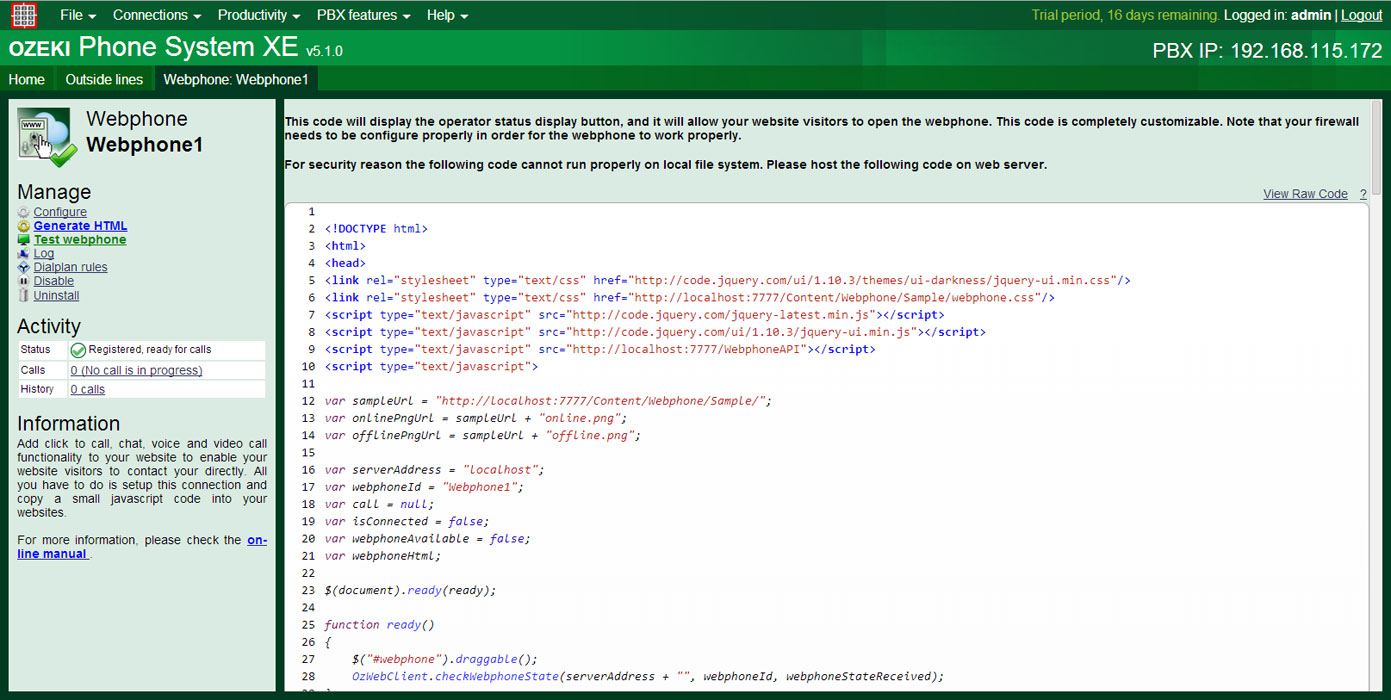Image resolution: width=1391 pixels, height=700 pixels.
Task: Open the Log link
Action: pos(44,254)
